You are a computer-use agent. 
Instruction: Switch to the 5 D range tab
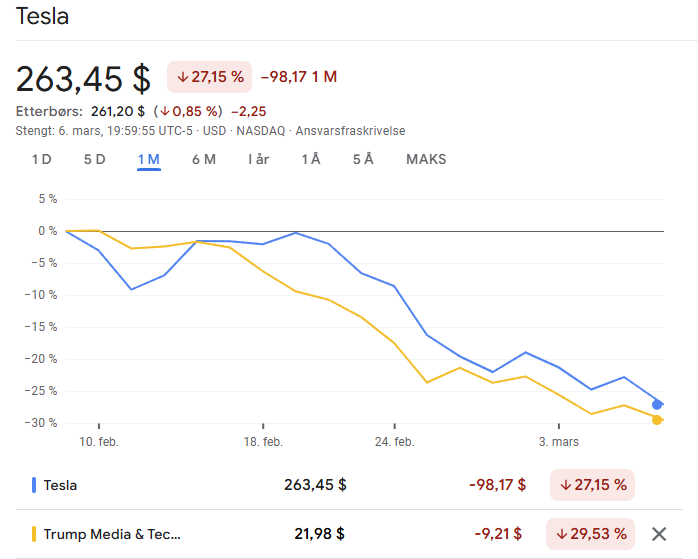pos(94,159)
